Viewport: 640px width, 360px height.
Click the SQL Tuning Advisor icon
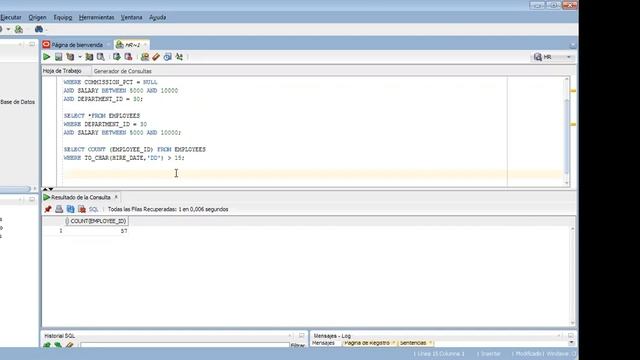click(x=100, y=57)
